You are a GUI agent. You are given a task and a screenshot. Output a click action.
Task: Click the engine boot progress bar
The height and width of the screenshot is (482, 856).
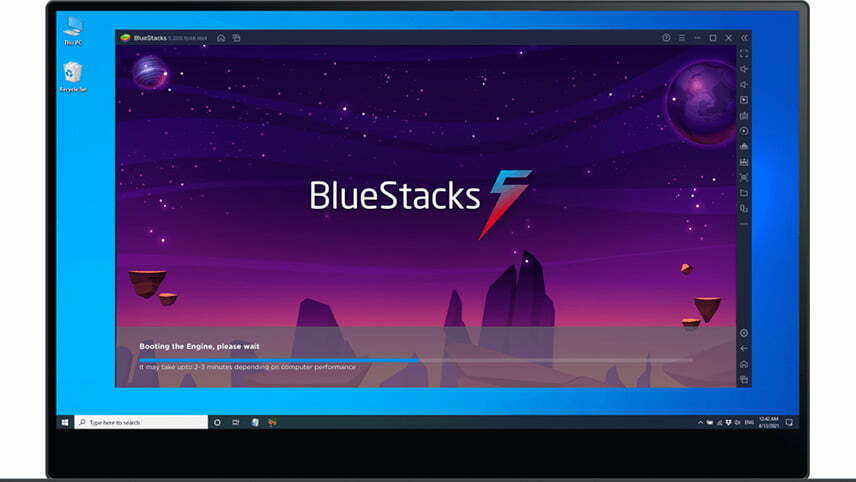tap(415, 360)
